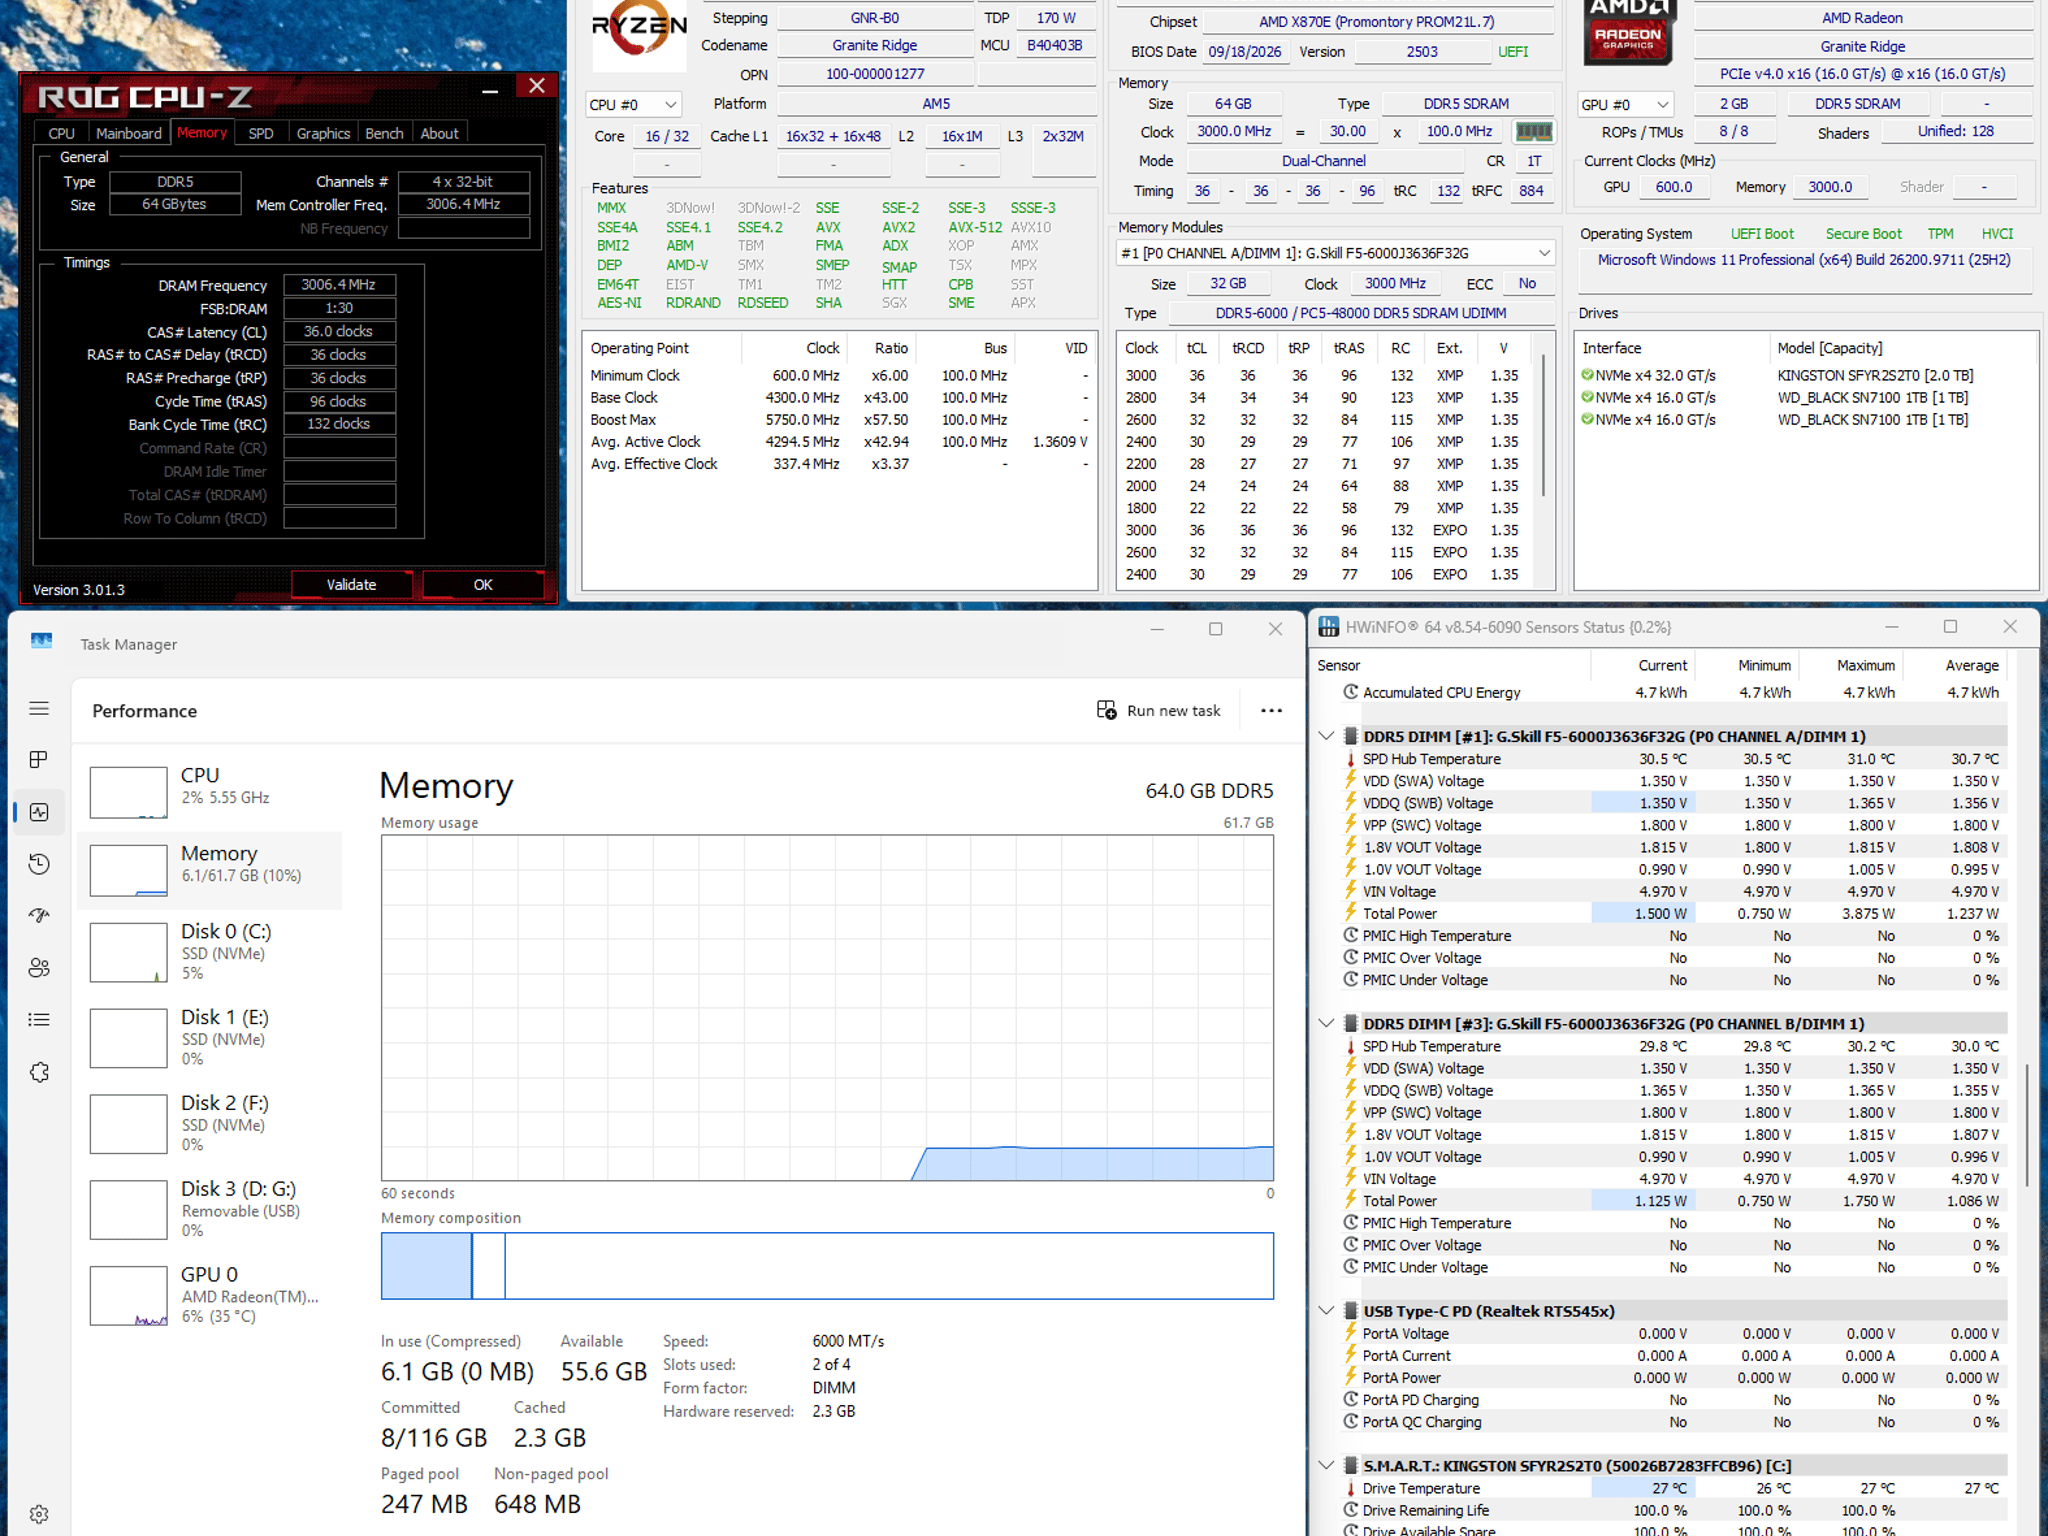Click the Validate button in CPU-Z
The image size is (2048, 1536).
(x=351, y=585)
